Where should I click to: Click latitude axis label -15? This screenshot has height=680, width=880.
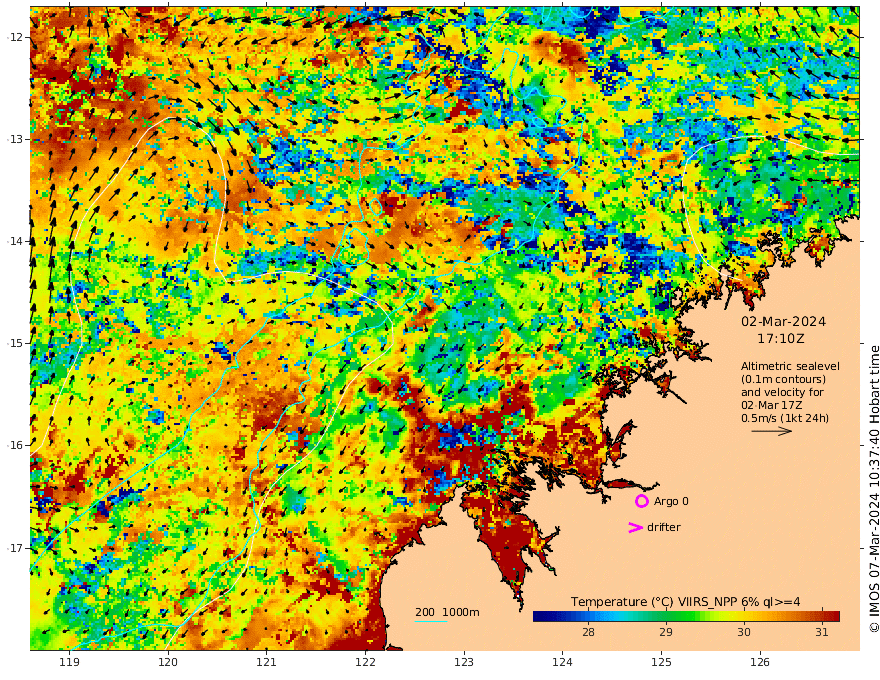(x=15, y=343)
